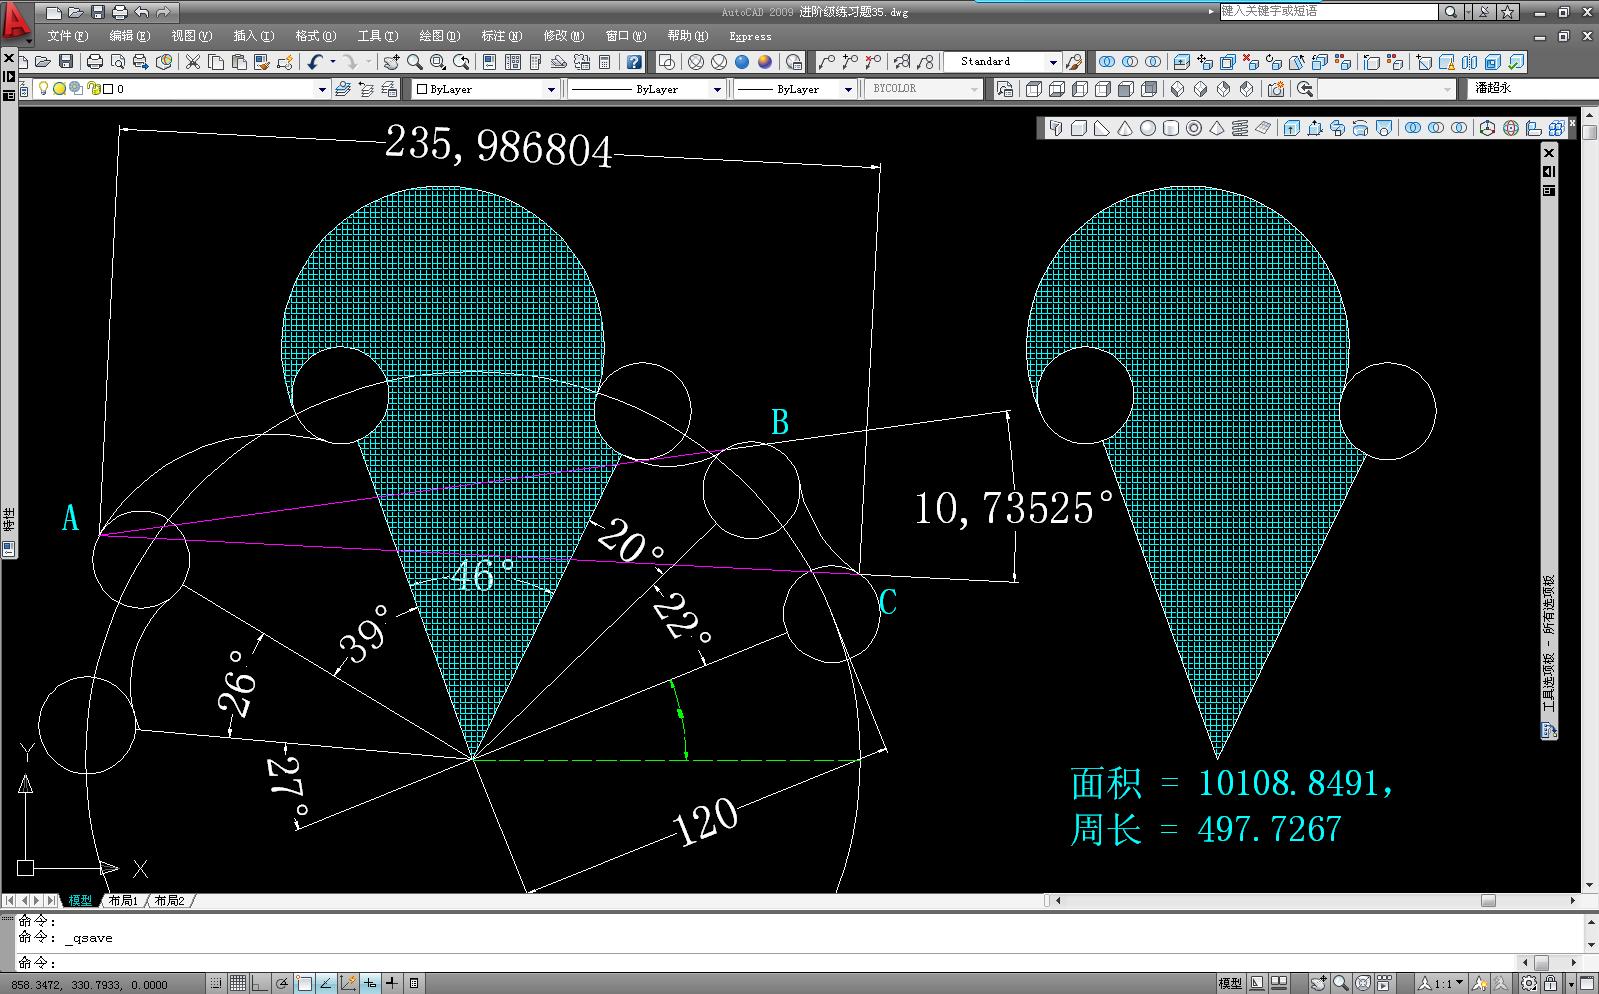Screen dimensions: 1599x994
Task: Click Undo arrow in quick access toolbar
Action: [x=142, y=12]
